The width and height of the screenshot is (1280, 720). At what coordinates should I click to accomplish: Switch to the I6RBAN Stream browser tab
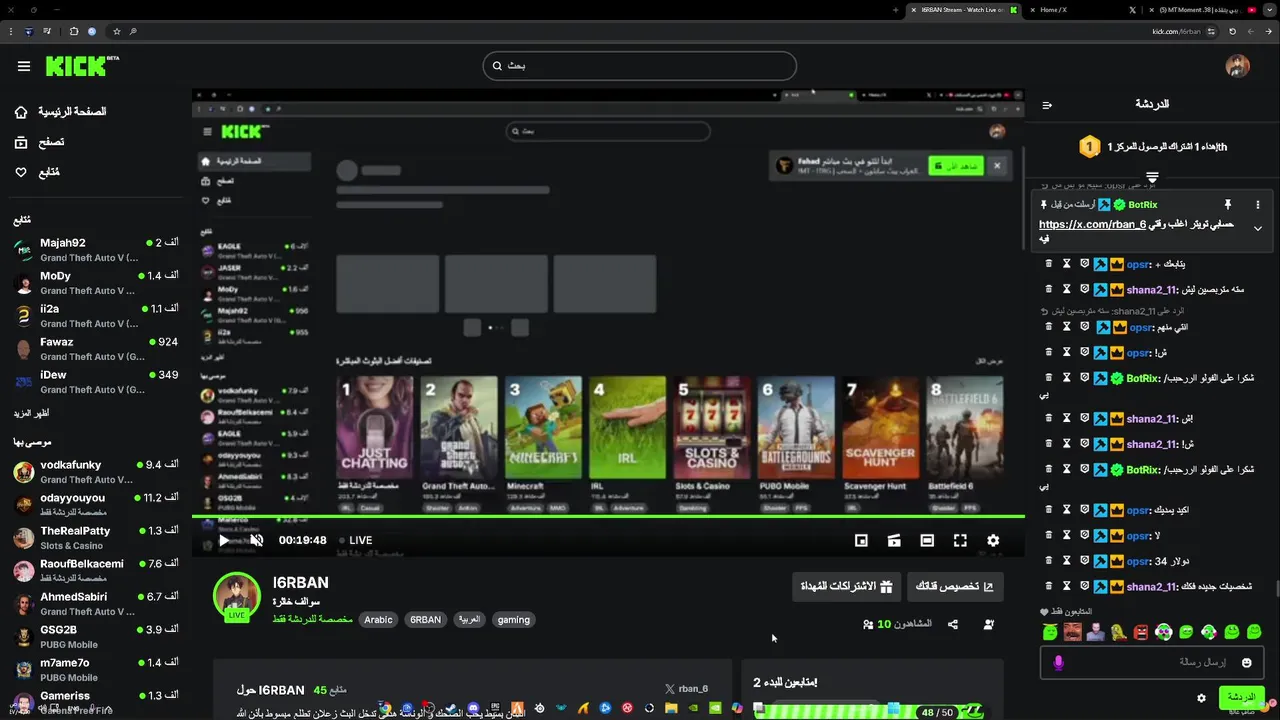tap(963, 9)
